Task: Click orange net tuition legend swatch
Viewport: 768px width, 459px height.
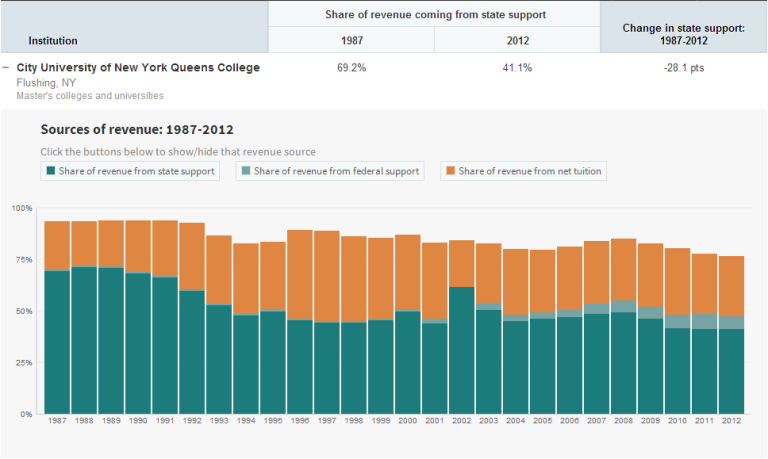Action: coord(450,172)
